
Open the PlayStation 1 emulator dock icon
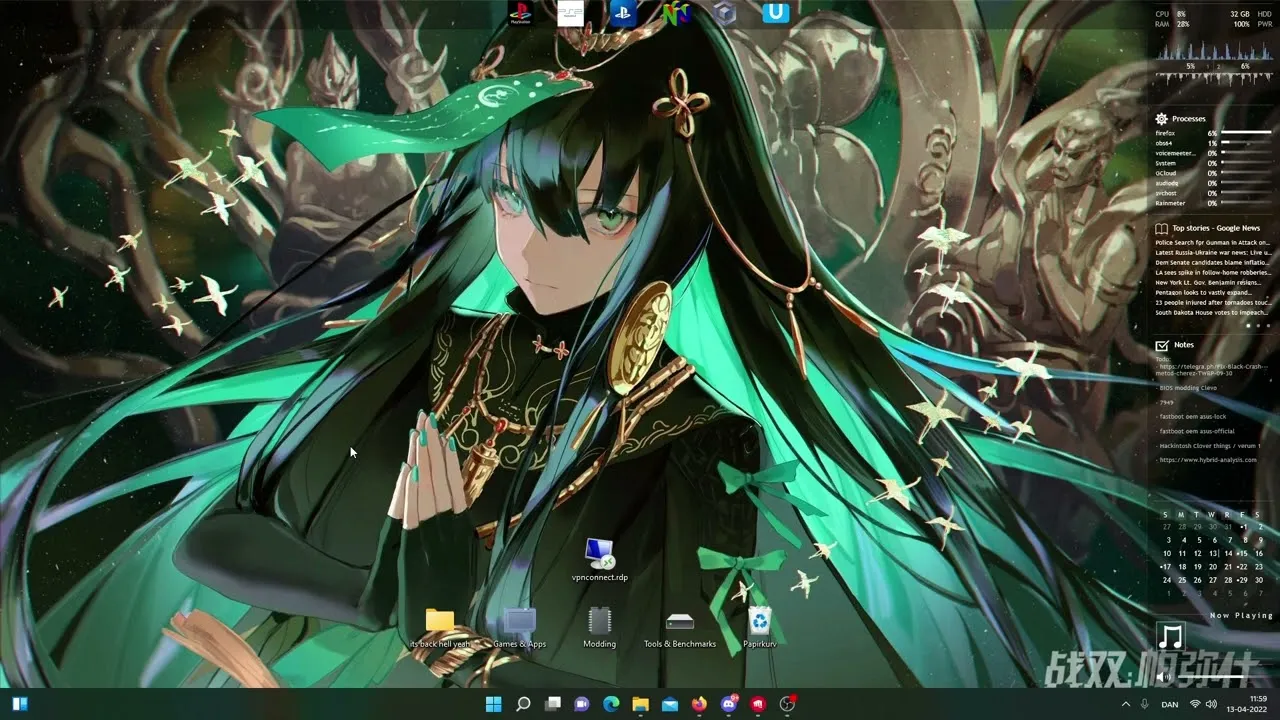pyautogui.click(x=520, y=13)
